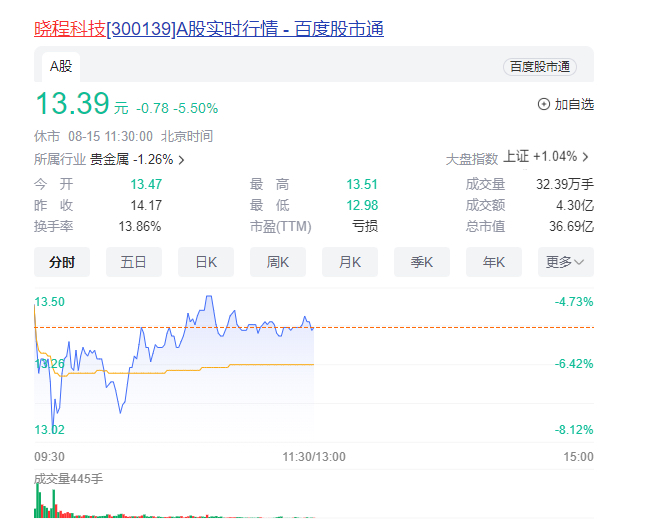
Task: Switch to the 日K chart tab
Action: point(206,262)
